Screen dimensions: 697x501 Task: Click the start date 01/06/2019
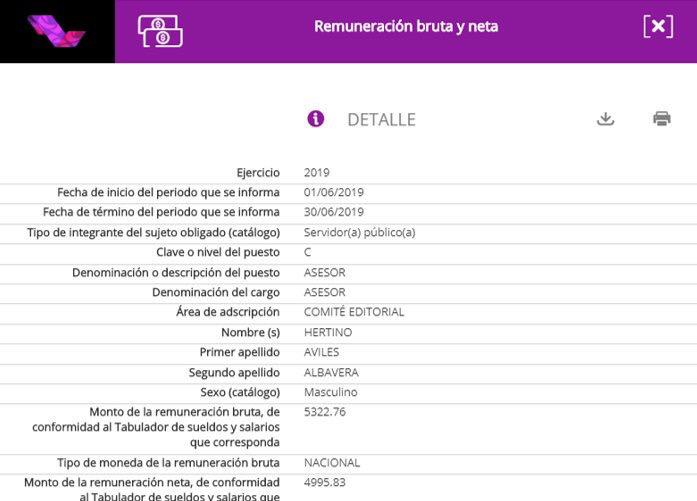(334, 193)
